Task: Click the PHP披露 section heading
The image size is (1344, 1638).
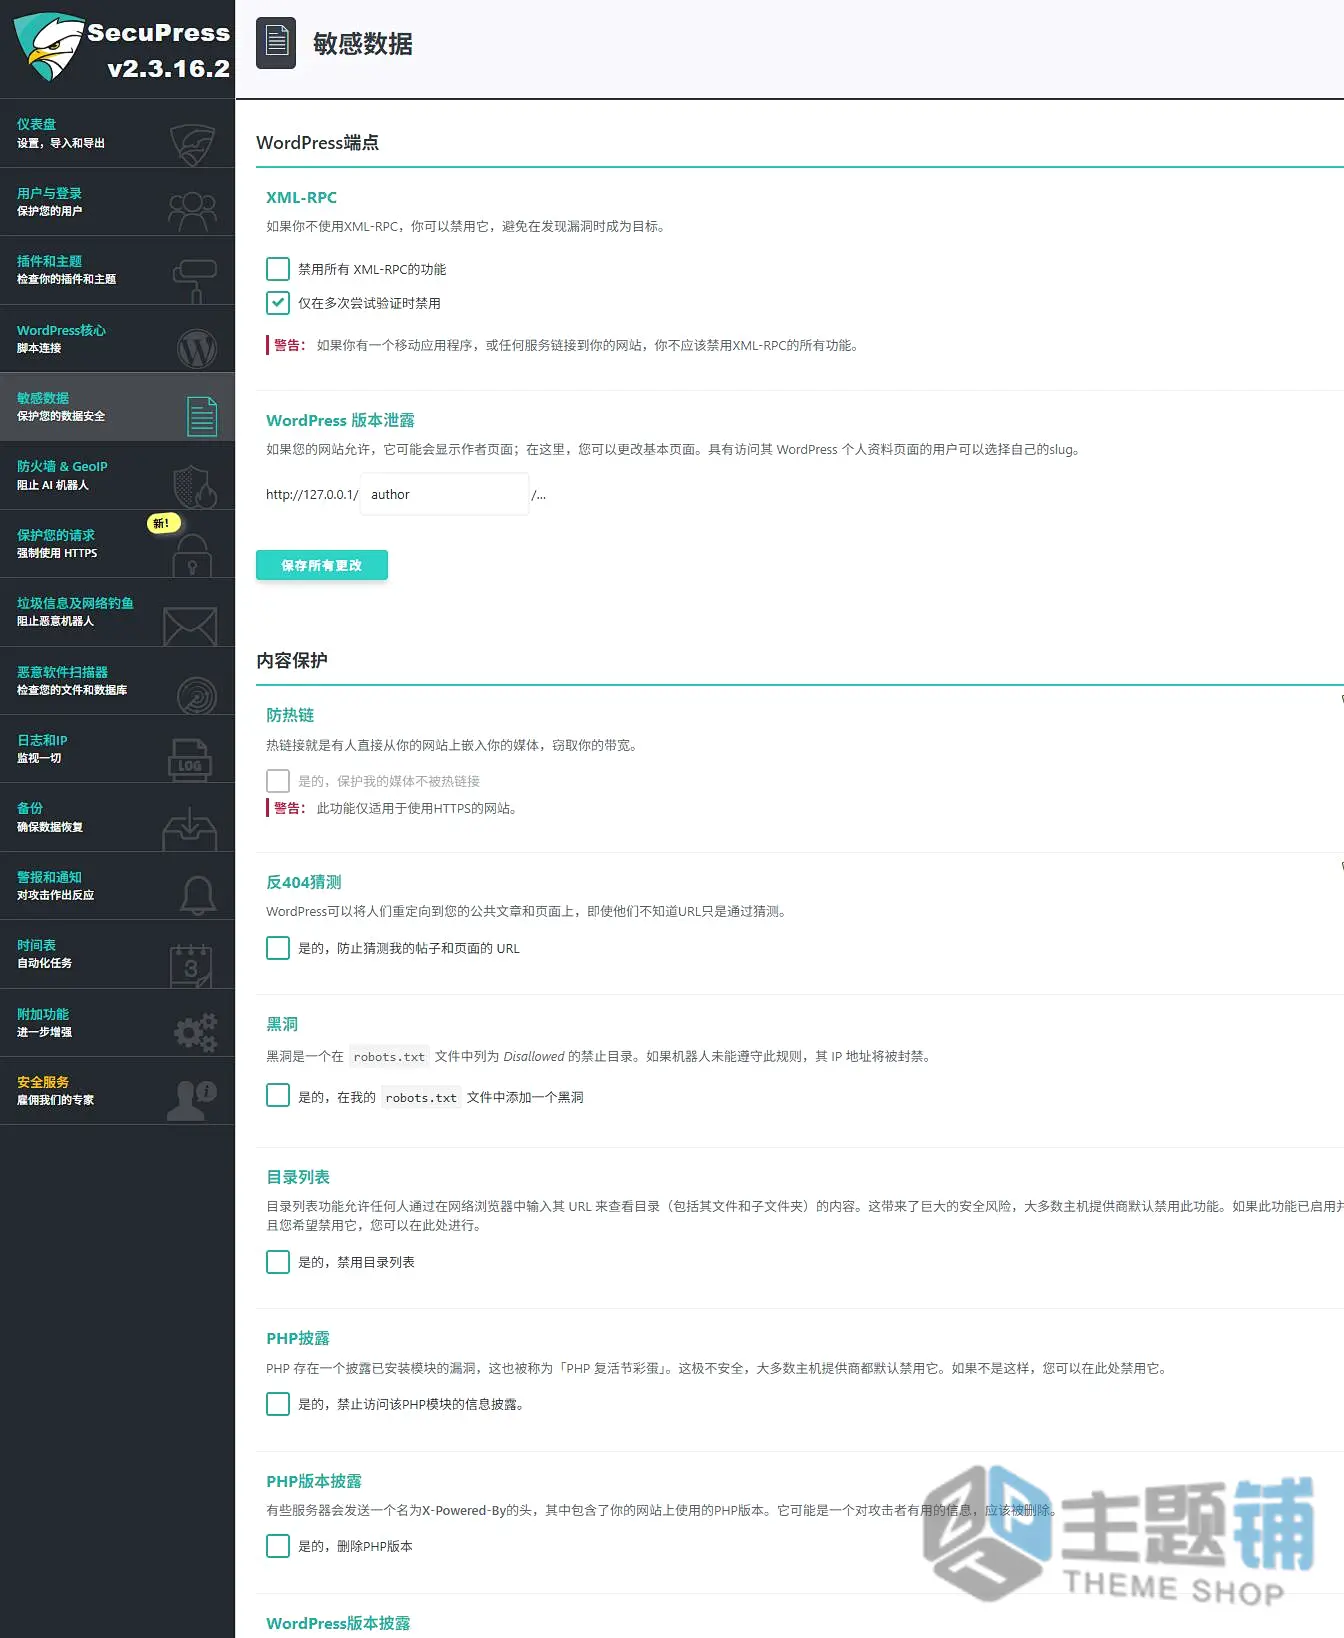Action: click(x=298, y=1338)
